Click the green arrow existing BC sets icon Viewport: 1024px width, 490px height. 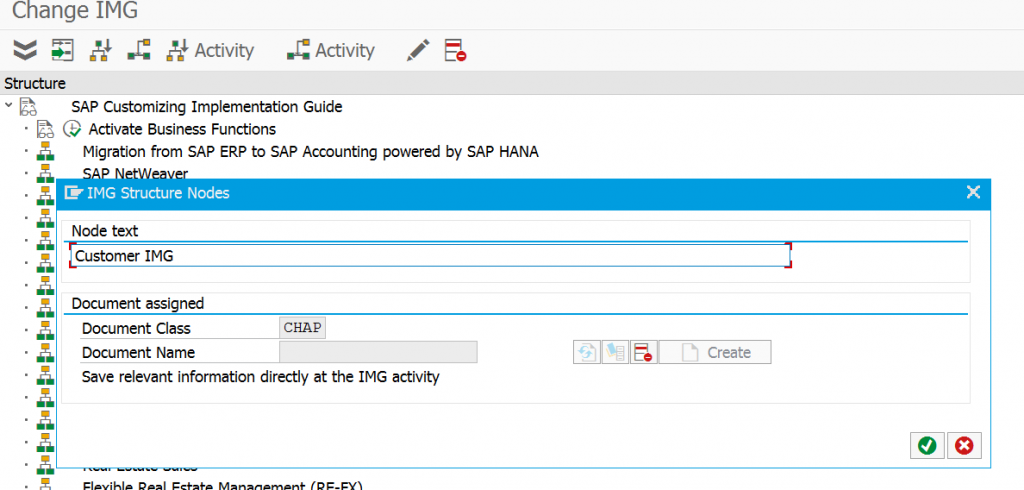tap(63, 50)
